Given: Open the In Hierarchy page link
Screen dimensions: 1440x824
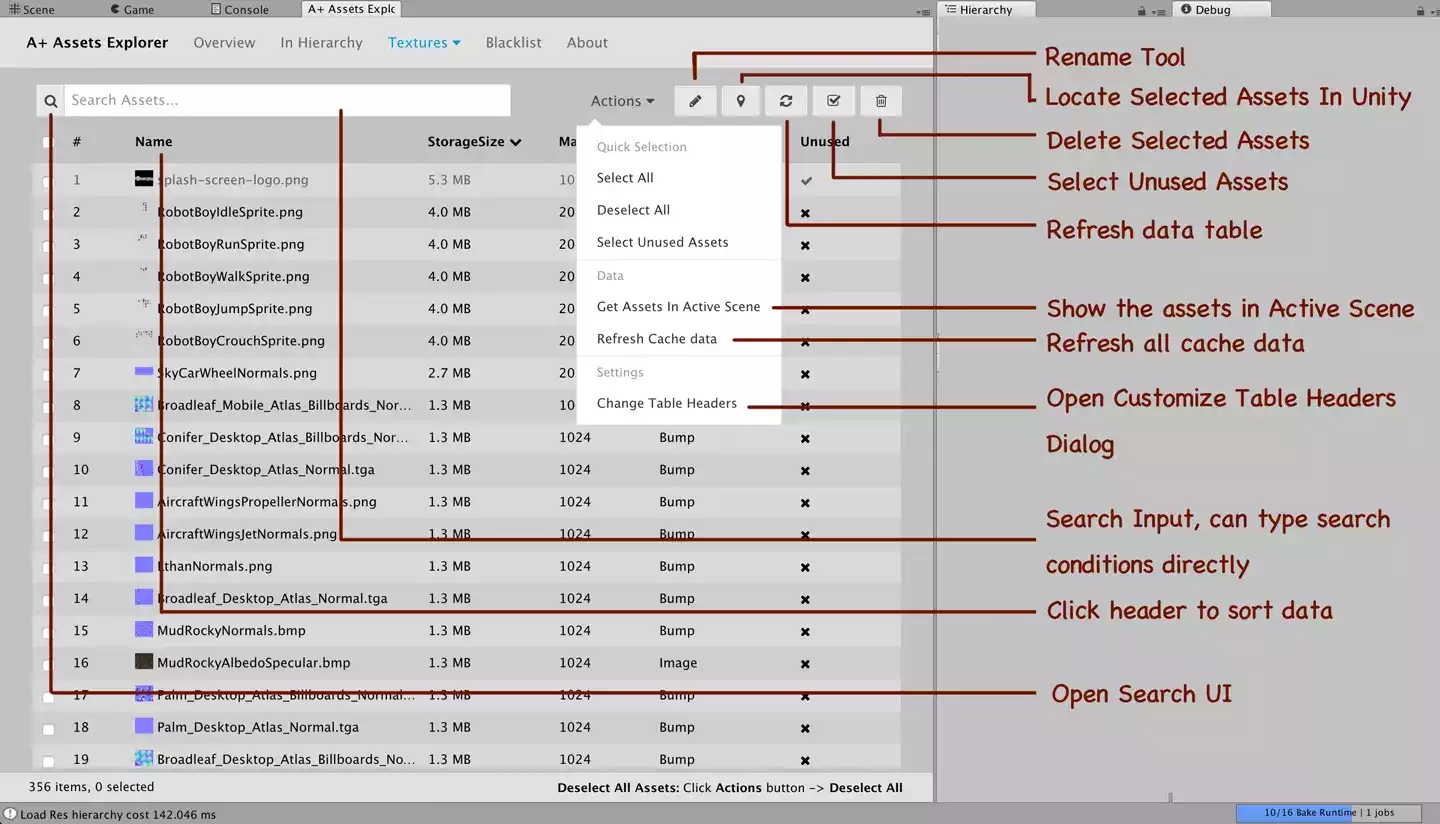Looking at the screenshot, I should tap(321, 43).
